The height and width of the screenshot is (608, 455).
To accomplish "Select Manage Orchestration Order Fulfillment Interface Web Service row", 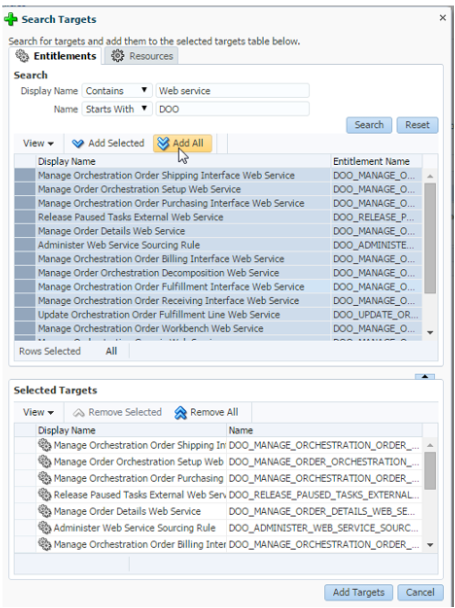I will point(218,287).
